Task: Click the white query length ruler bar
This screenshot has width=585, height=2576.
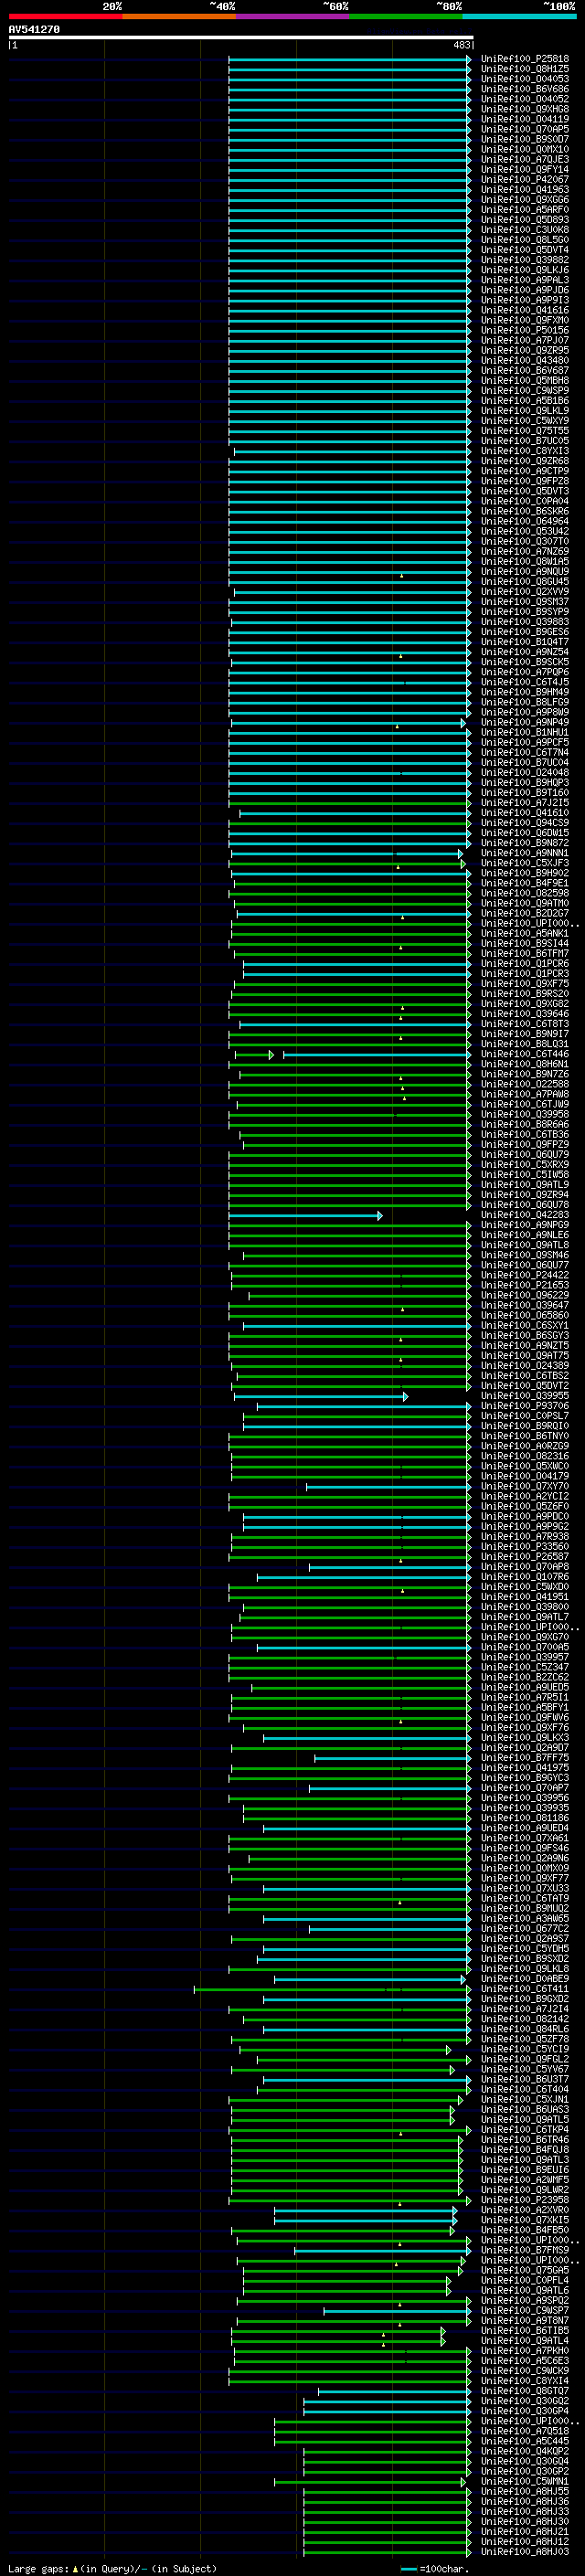Action: tap(241, 38)
